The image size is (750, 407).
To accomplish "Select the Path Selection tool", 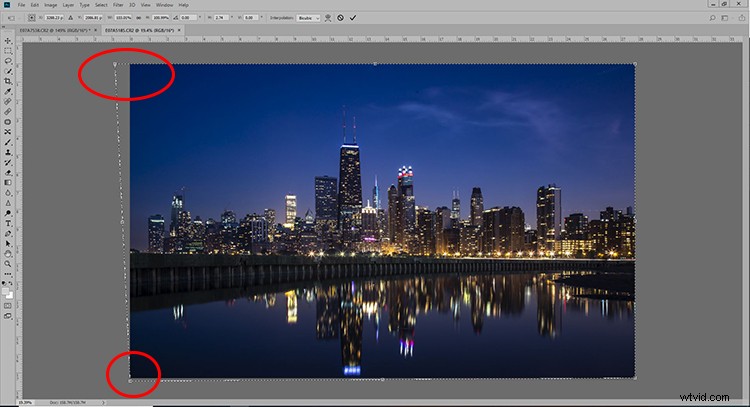I will tap(8, 243).
